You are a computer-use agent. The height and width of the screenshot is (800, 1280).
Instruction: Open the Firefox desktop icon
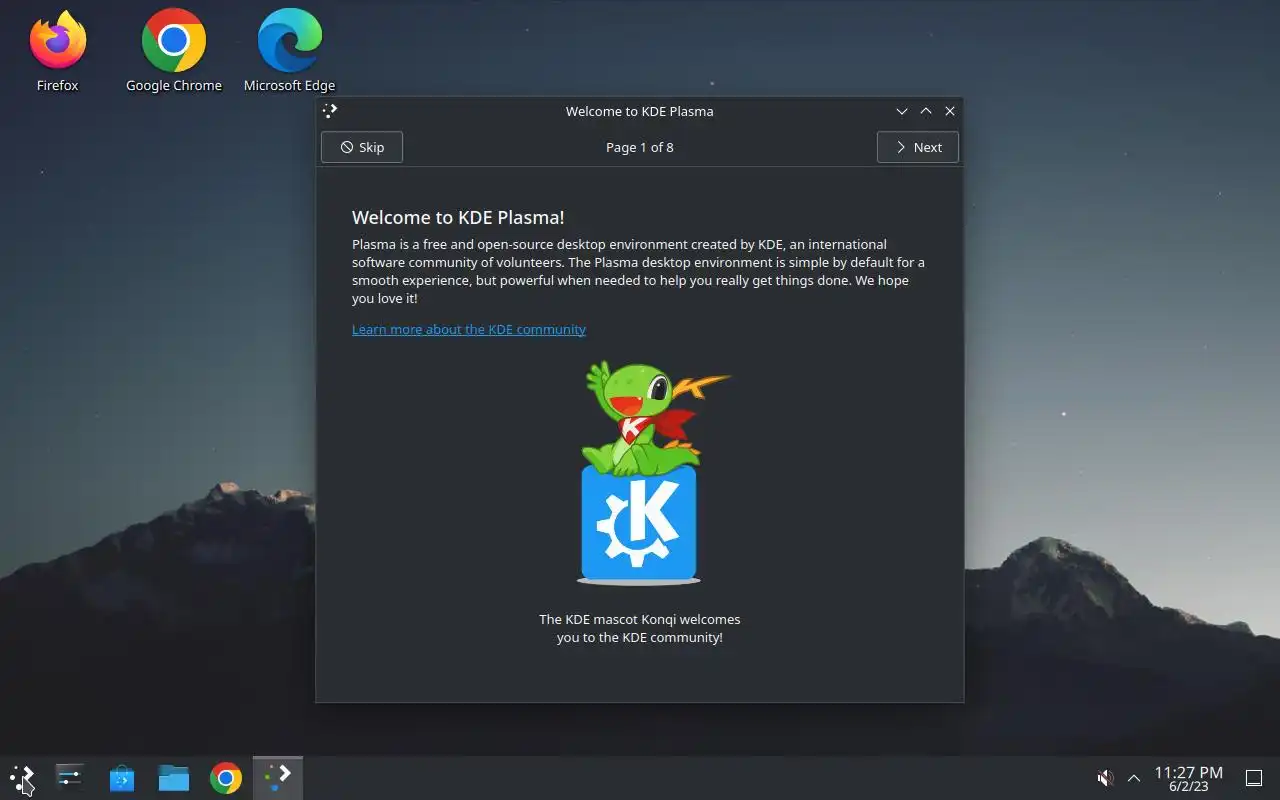click(57, 50)
